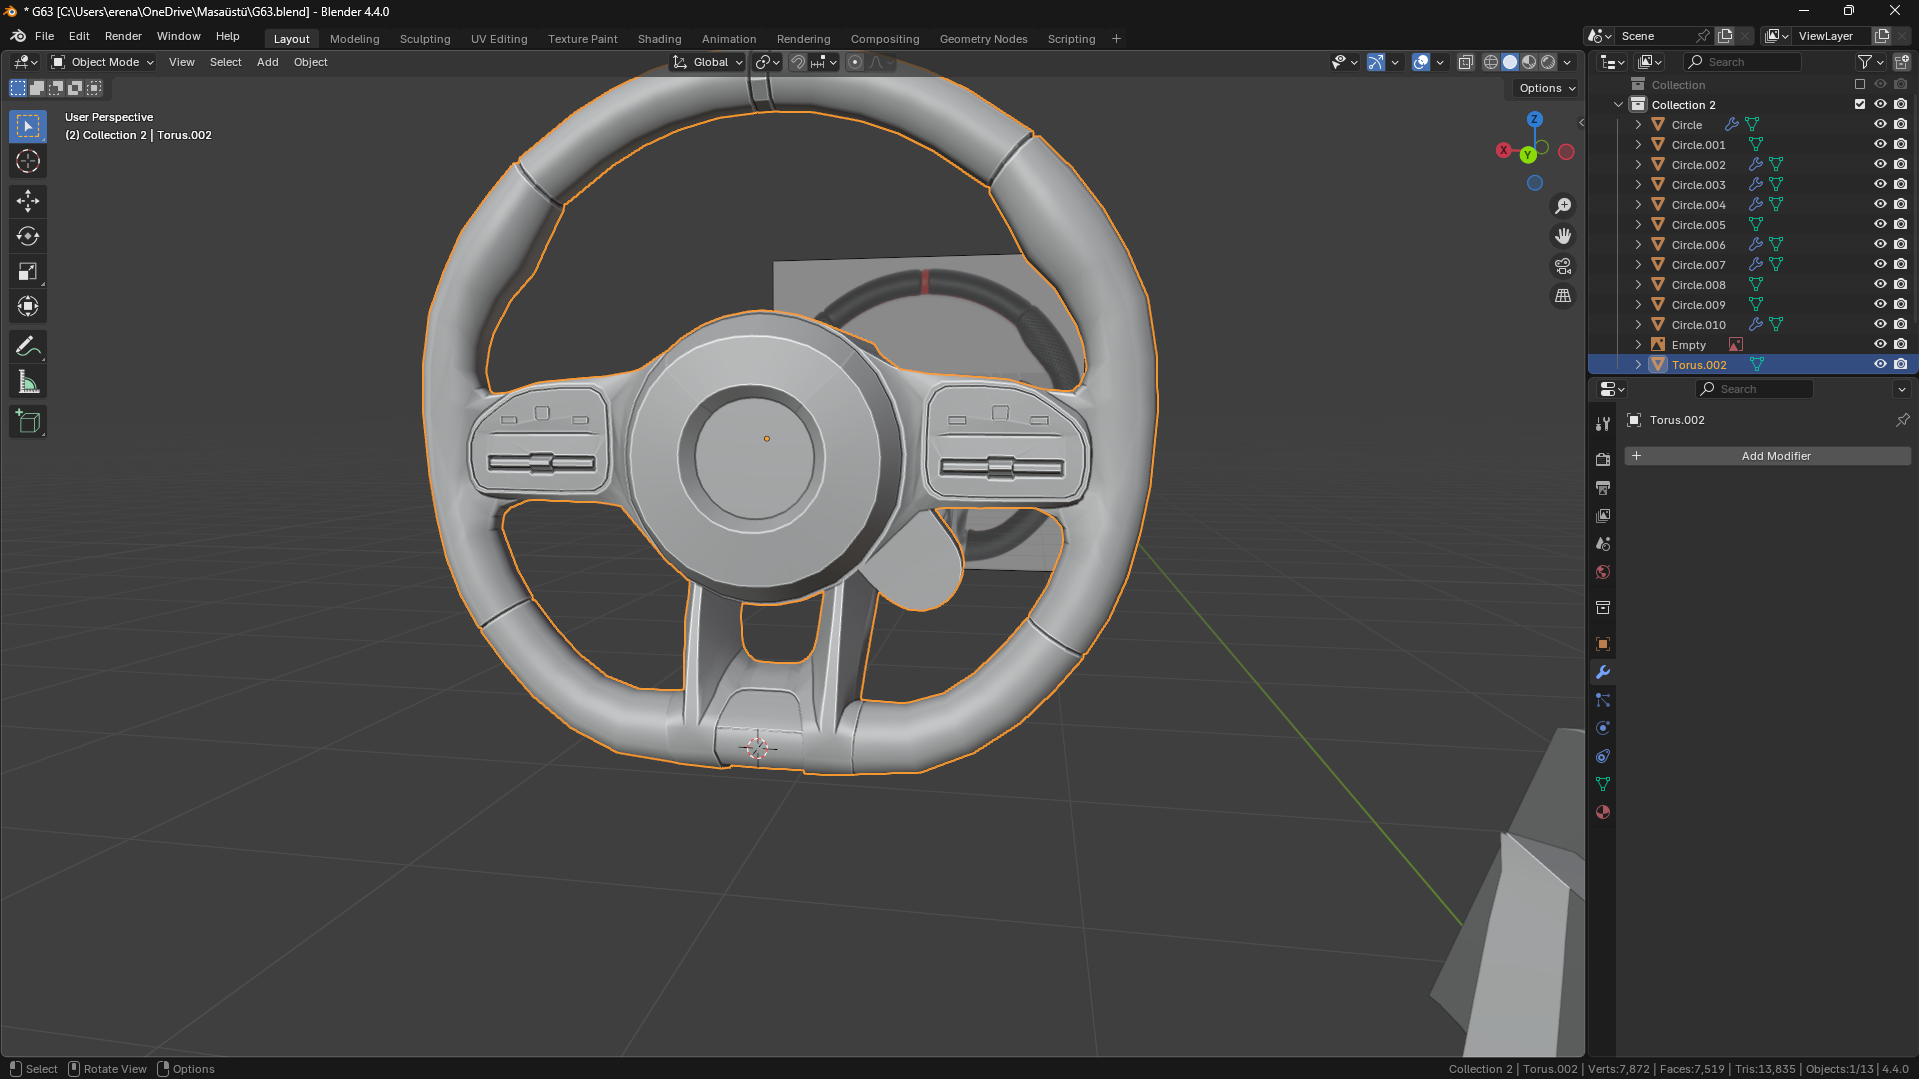Switch to rendered viewport shading
The width and height of the screenshot is (1919, 1079).
[1549, 62]
